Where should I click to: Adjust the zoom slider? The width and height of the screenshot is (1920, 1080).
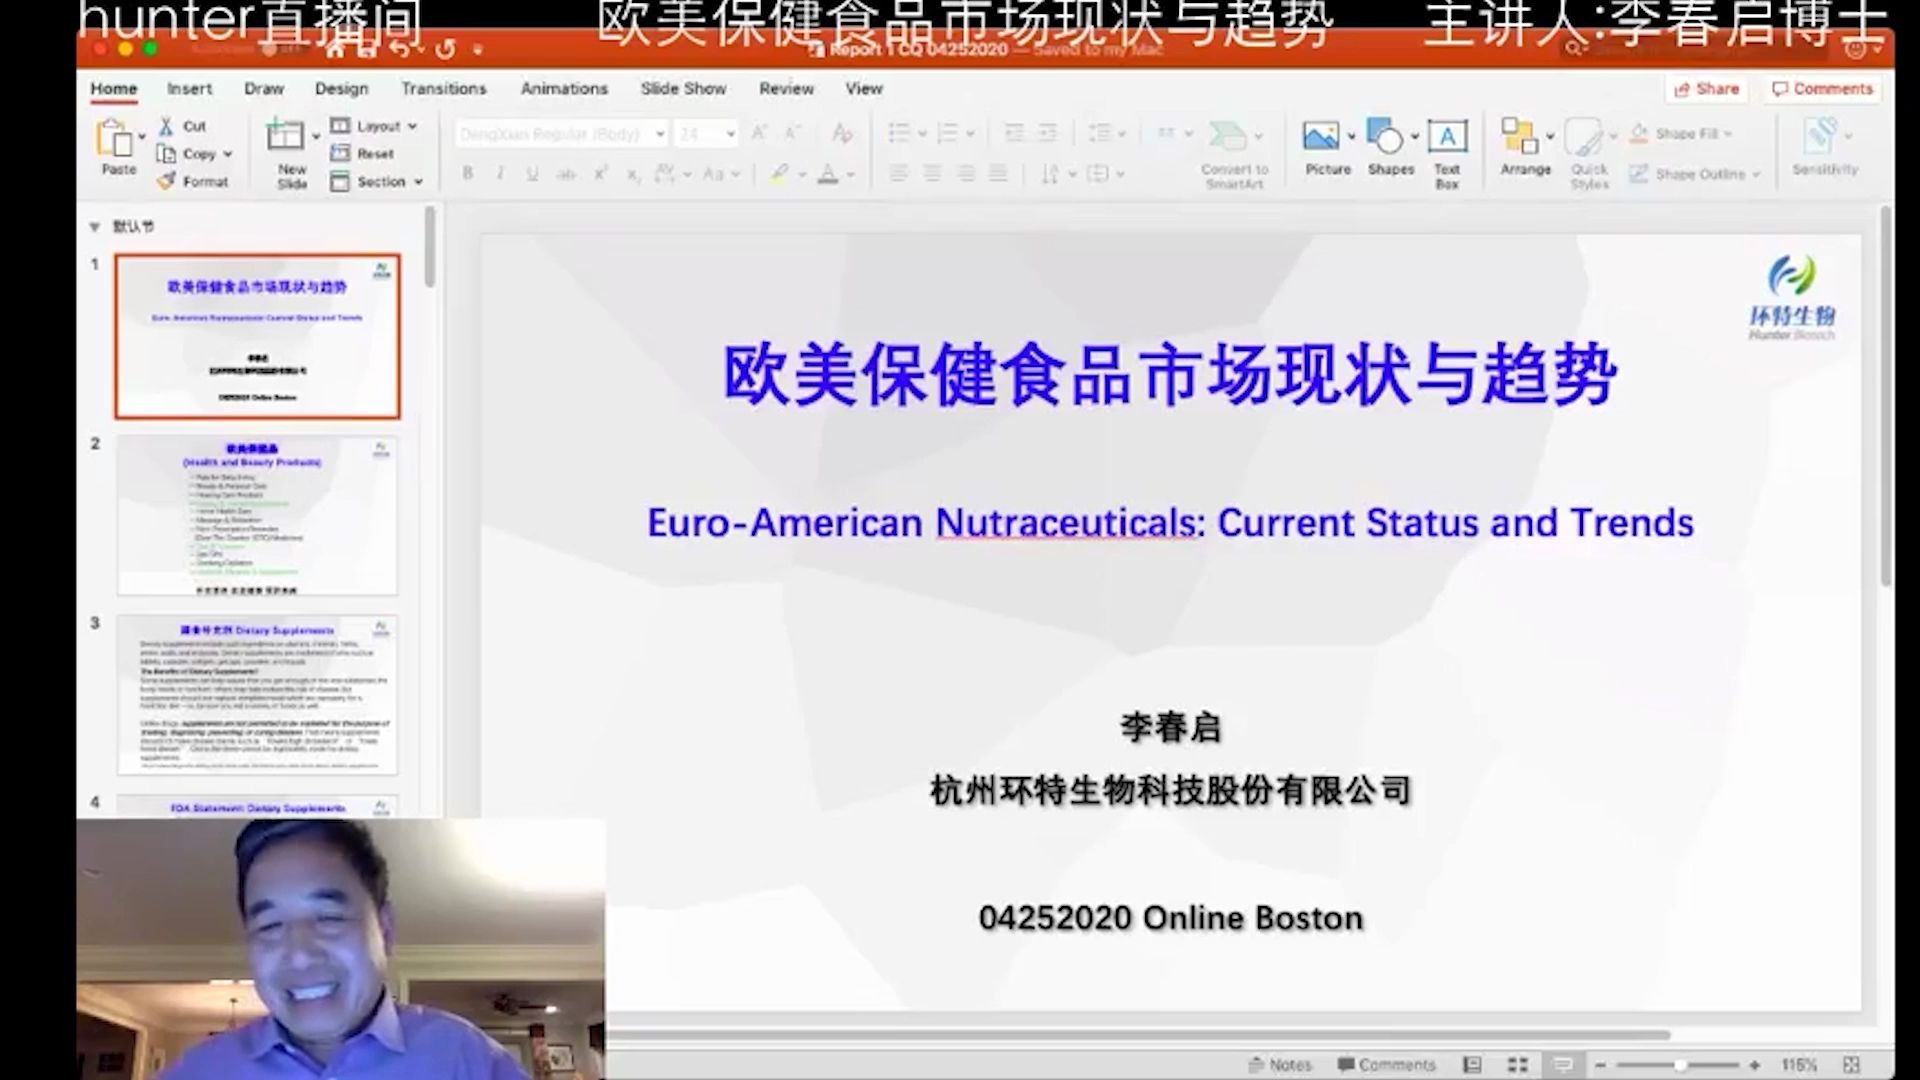pos(1679,1066)
